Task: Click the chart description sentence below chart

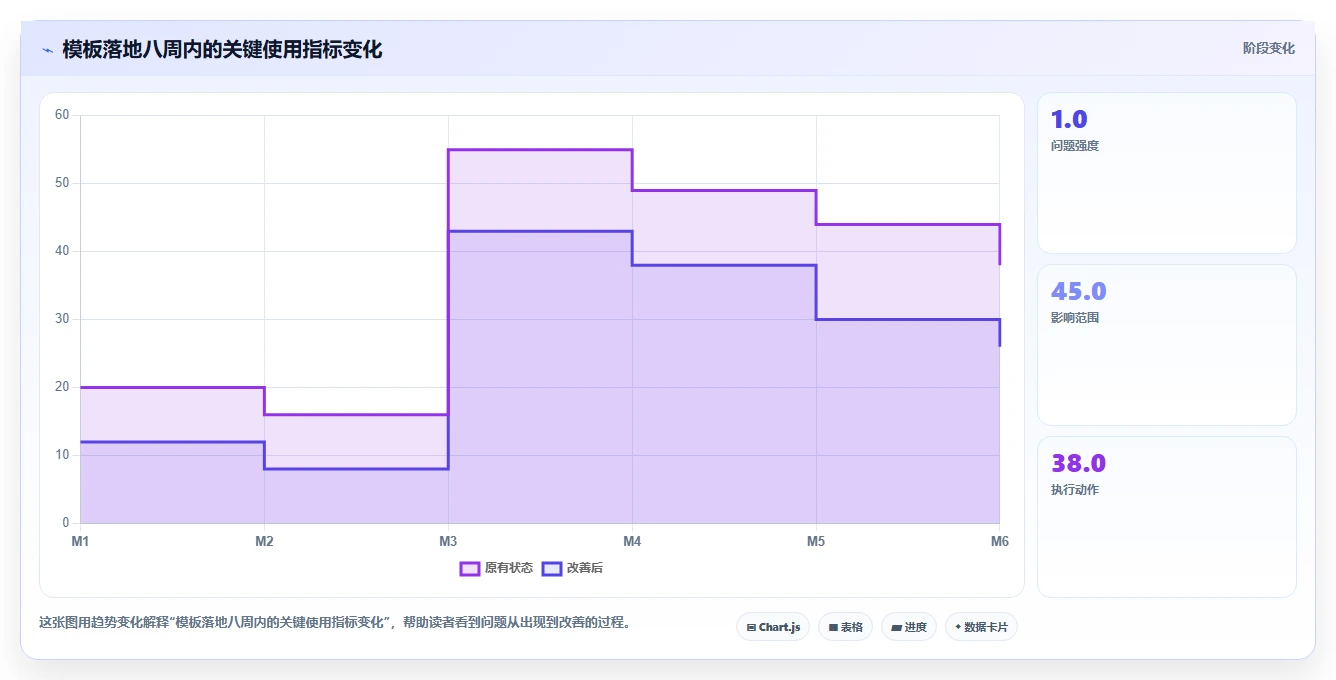Action: click(336, 622)
